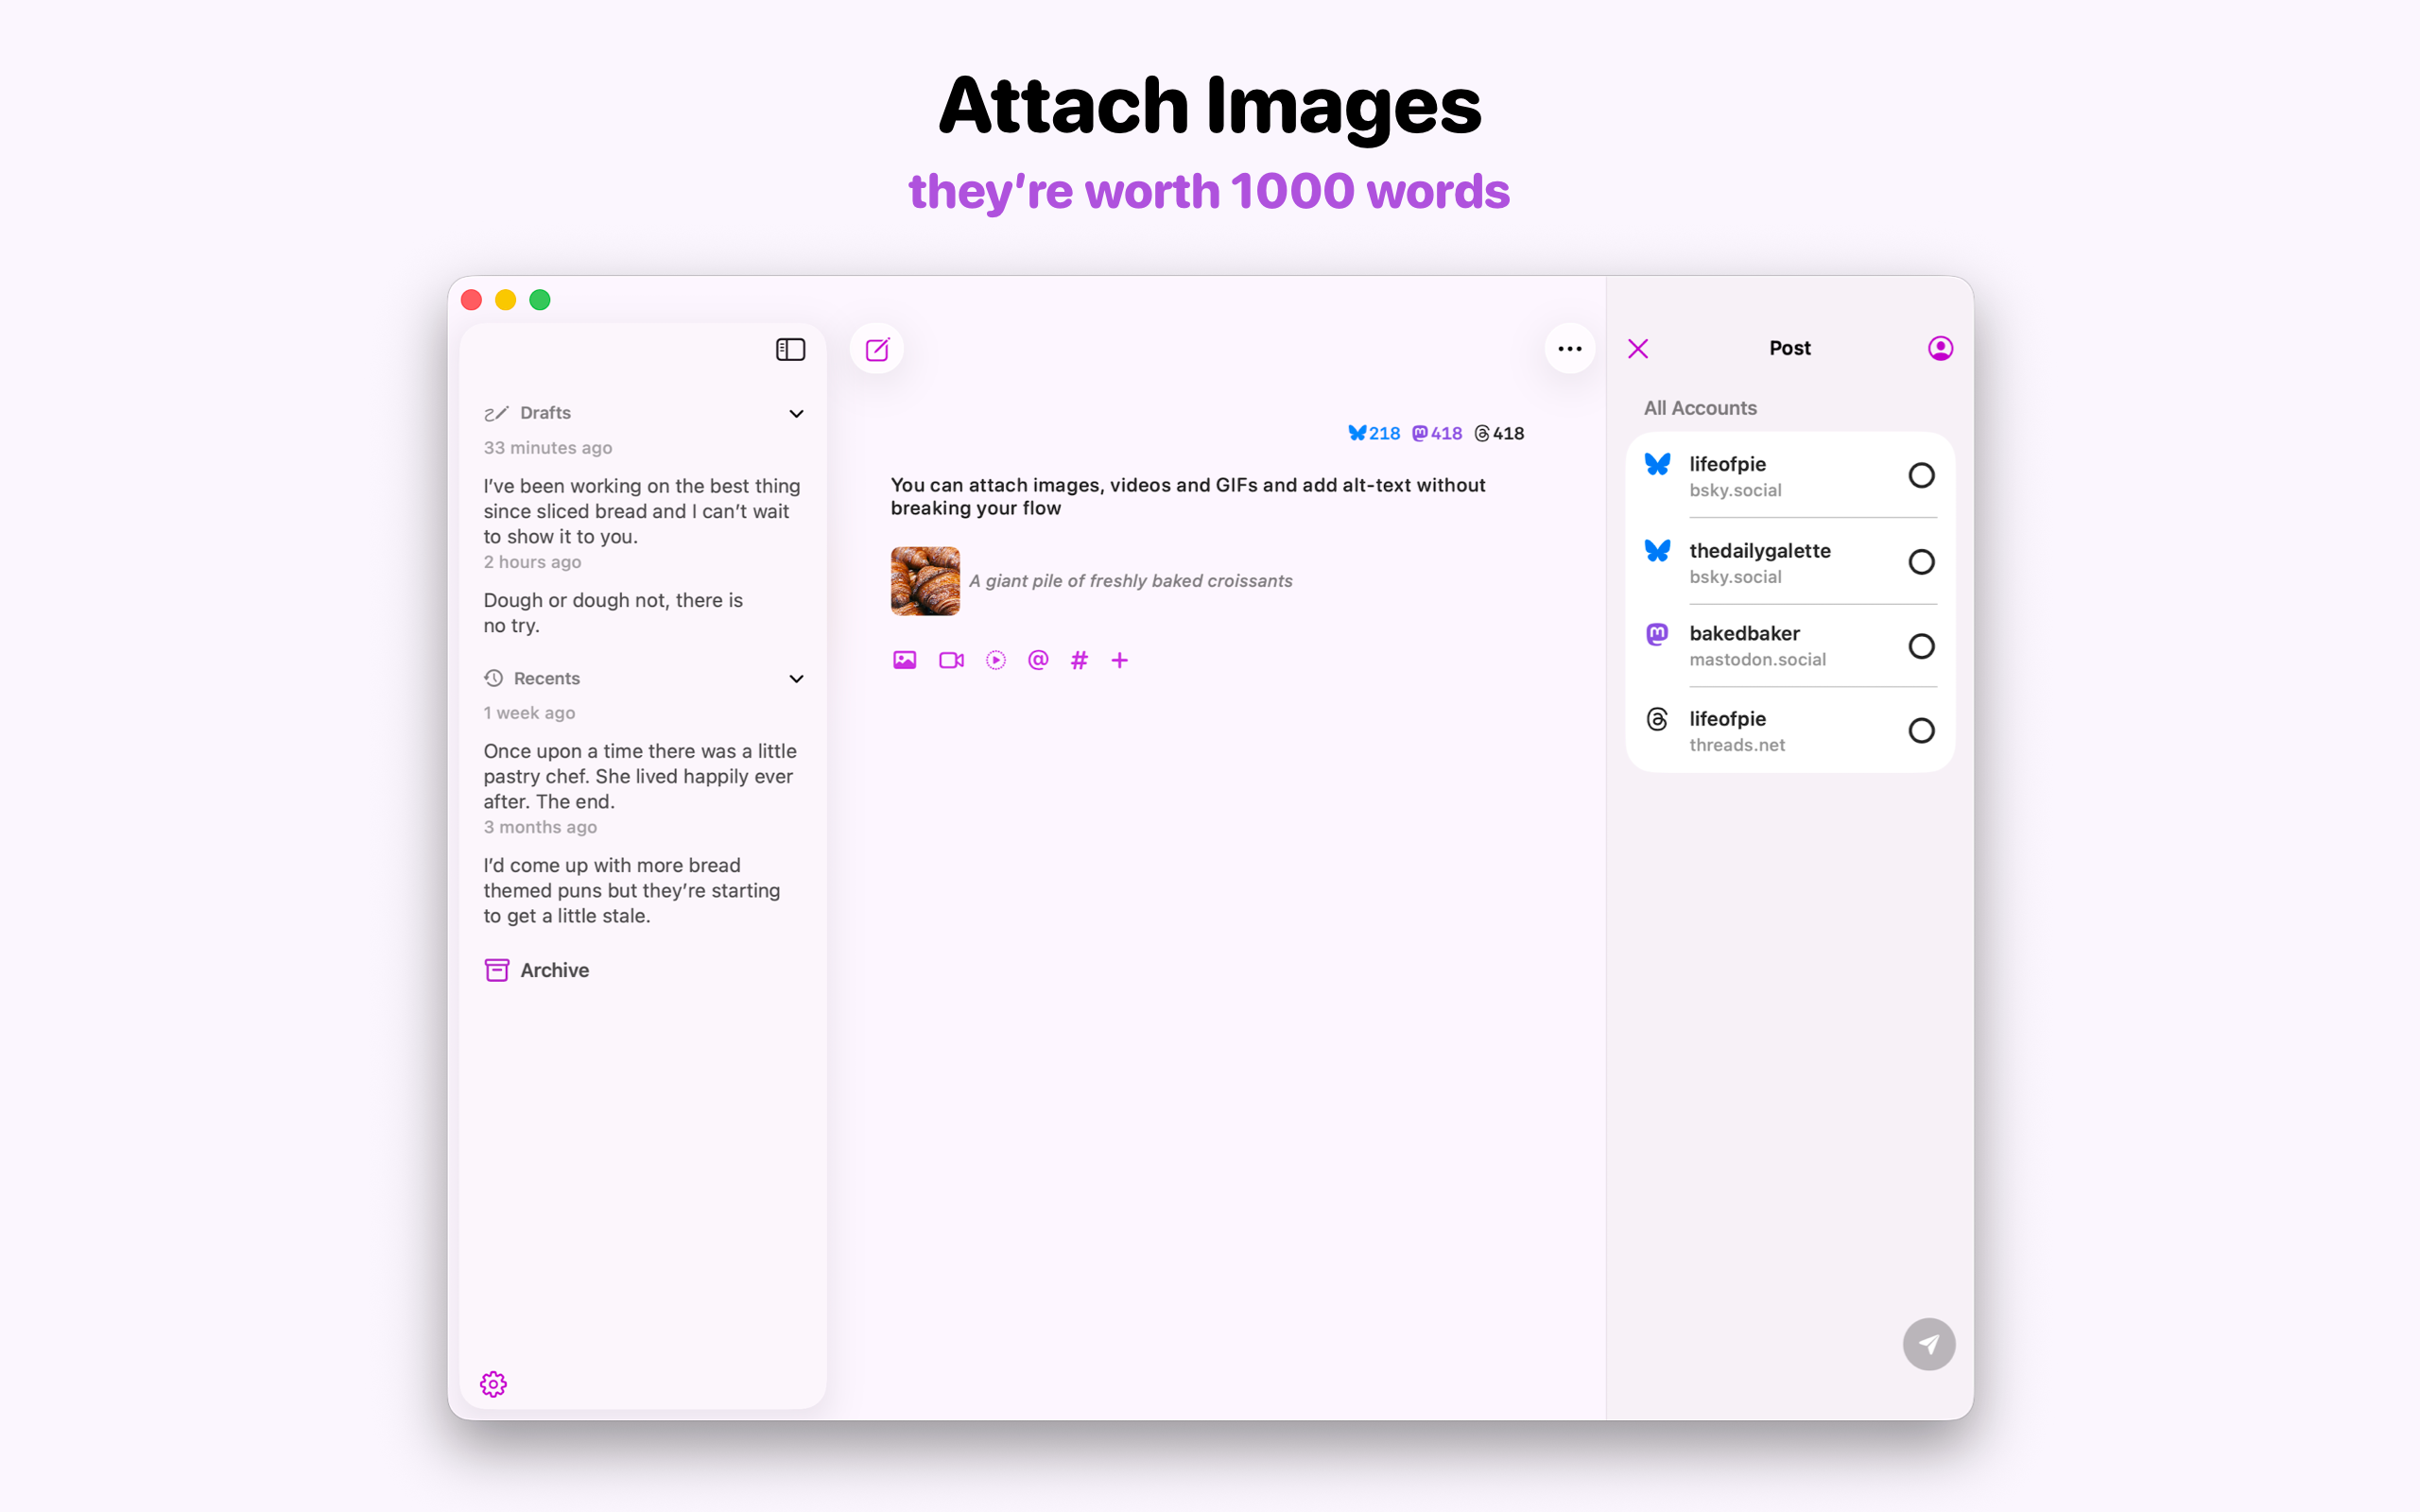2420x1512 pixels.
Task: Open draft 'Dough or dough not, there is no try.'
Action: [x=613, y=613]
